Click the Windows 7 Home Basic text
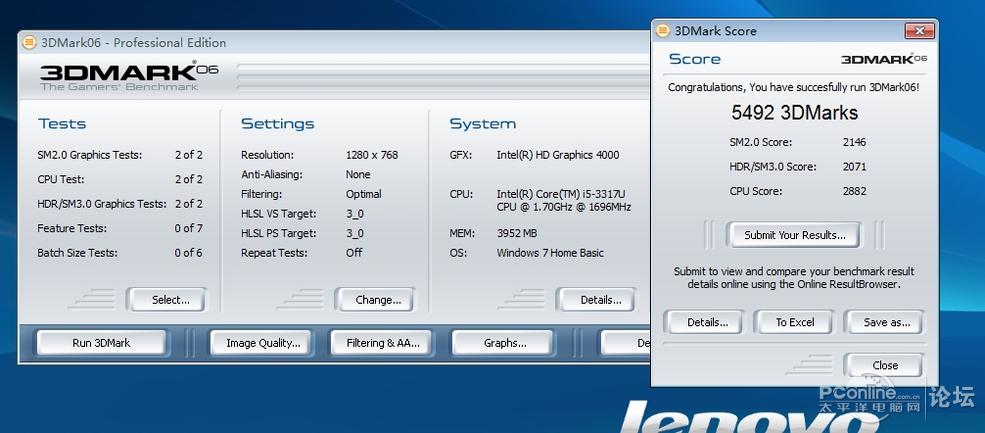The width and height of the screenshot is (985, 433). pyautogui.click(x=550, y=253)
